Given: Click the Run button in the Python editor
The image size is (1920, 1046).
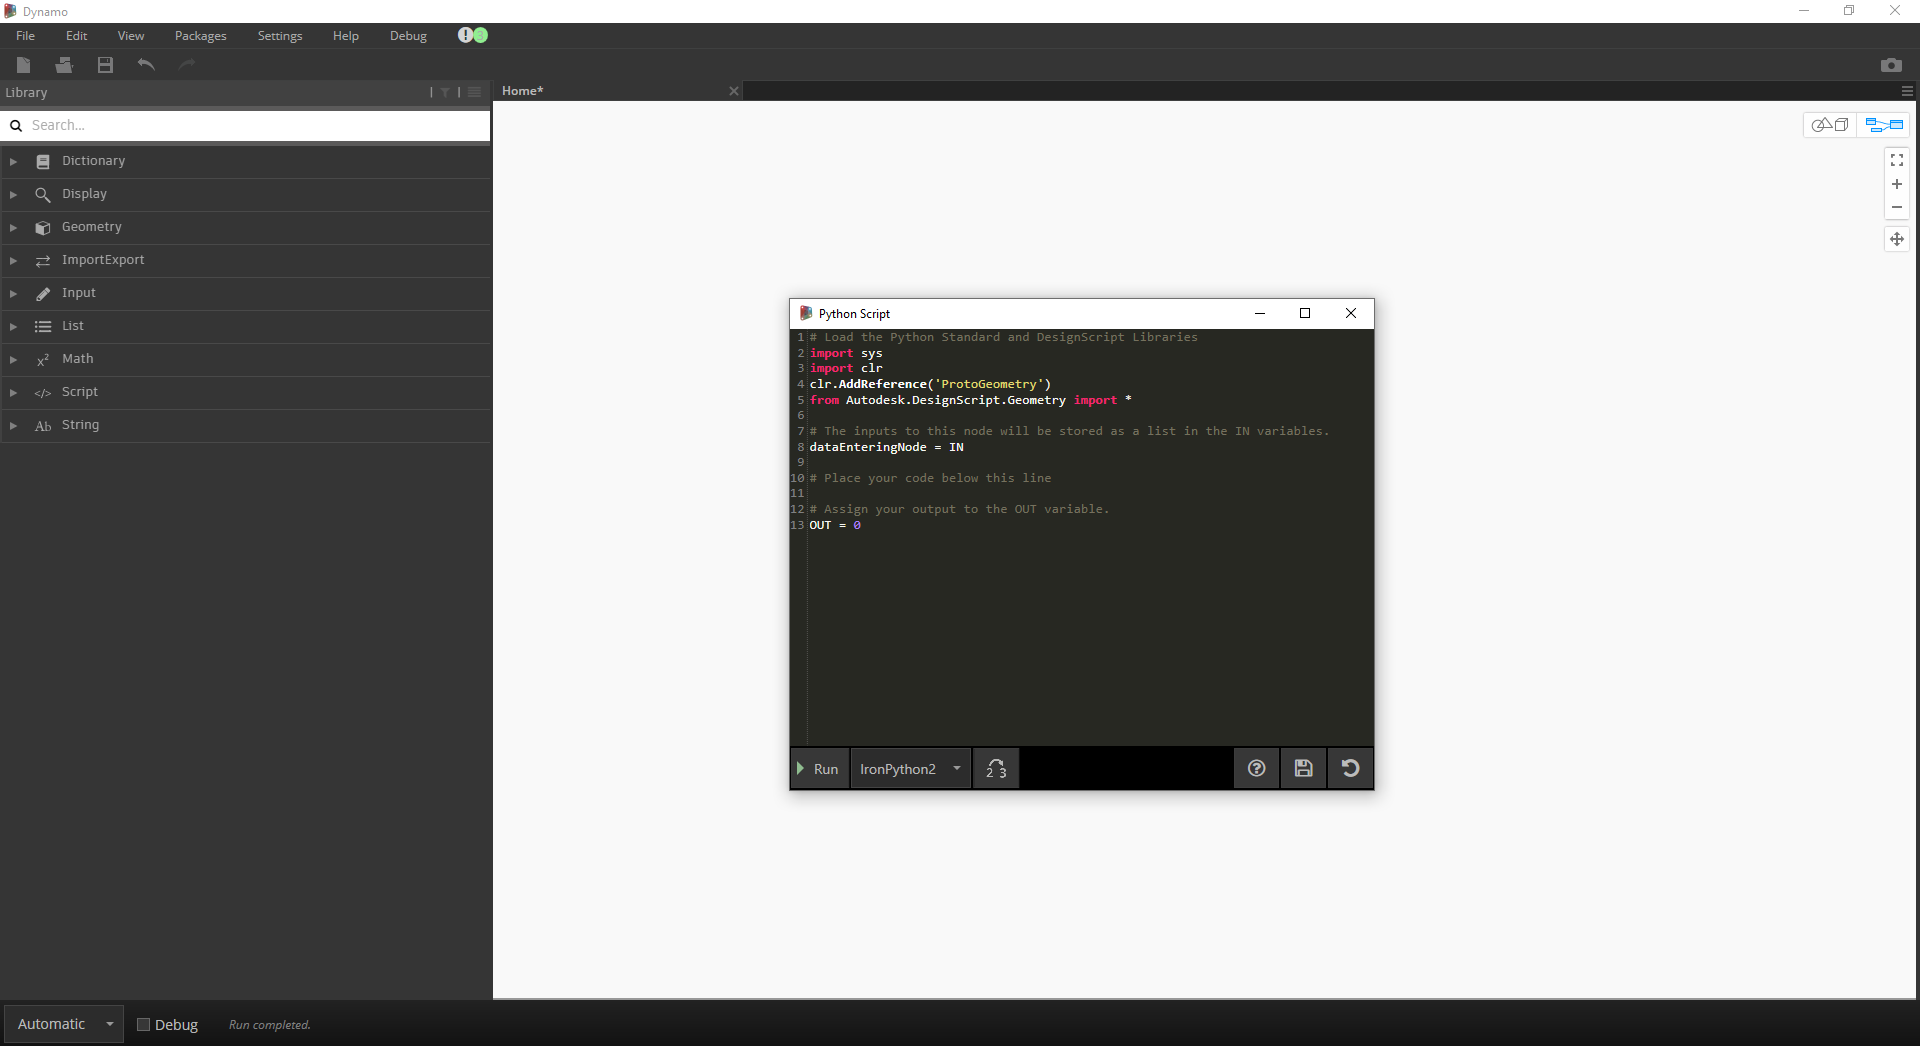Looking at the screenshot, I should (819, 768).
